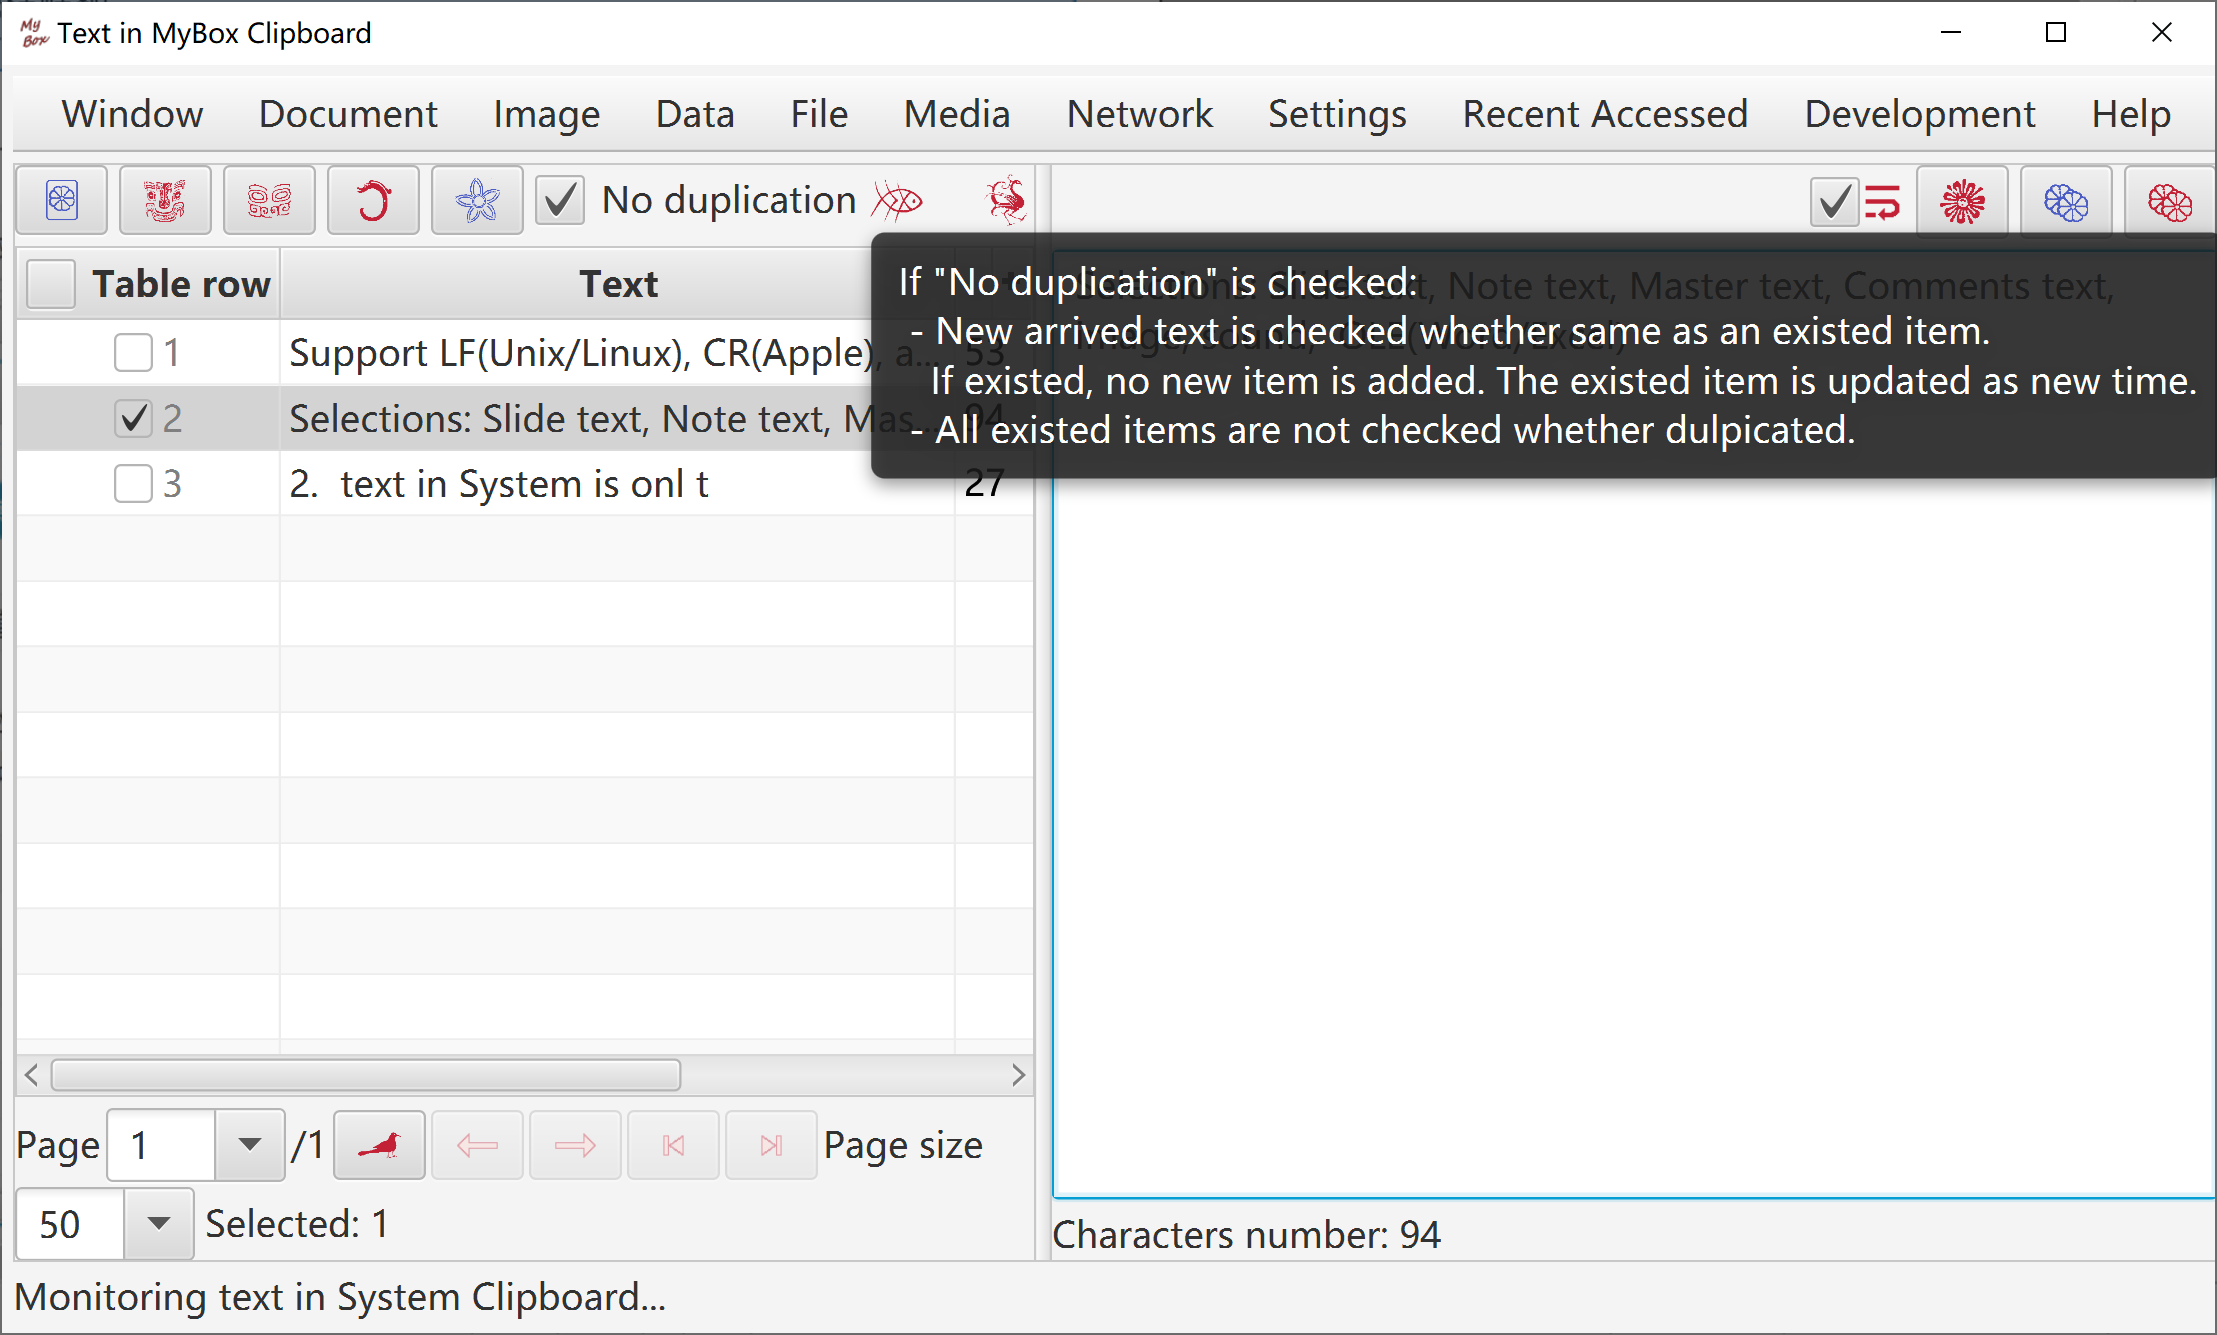Click the red bird go-to-page button
Image resolution: width=2217 pixels, height=1335 pixels.
379,1145
